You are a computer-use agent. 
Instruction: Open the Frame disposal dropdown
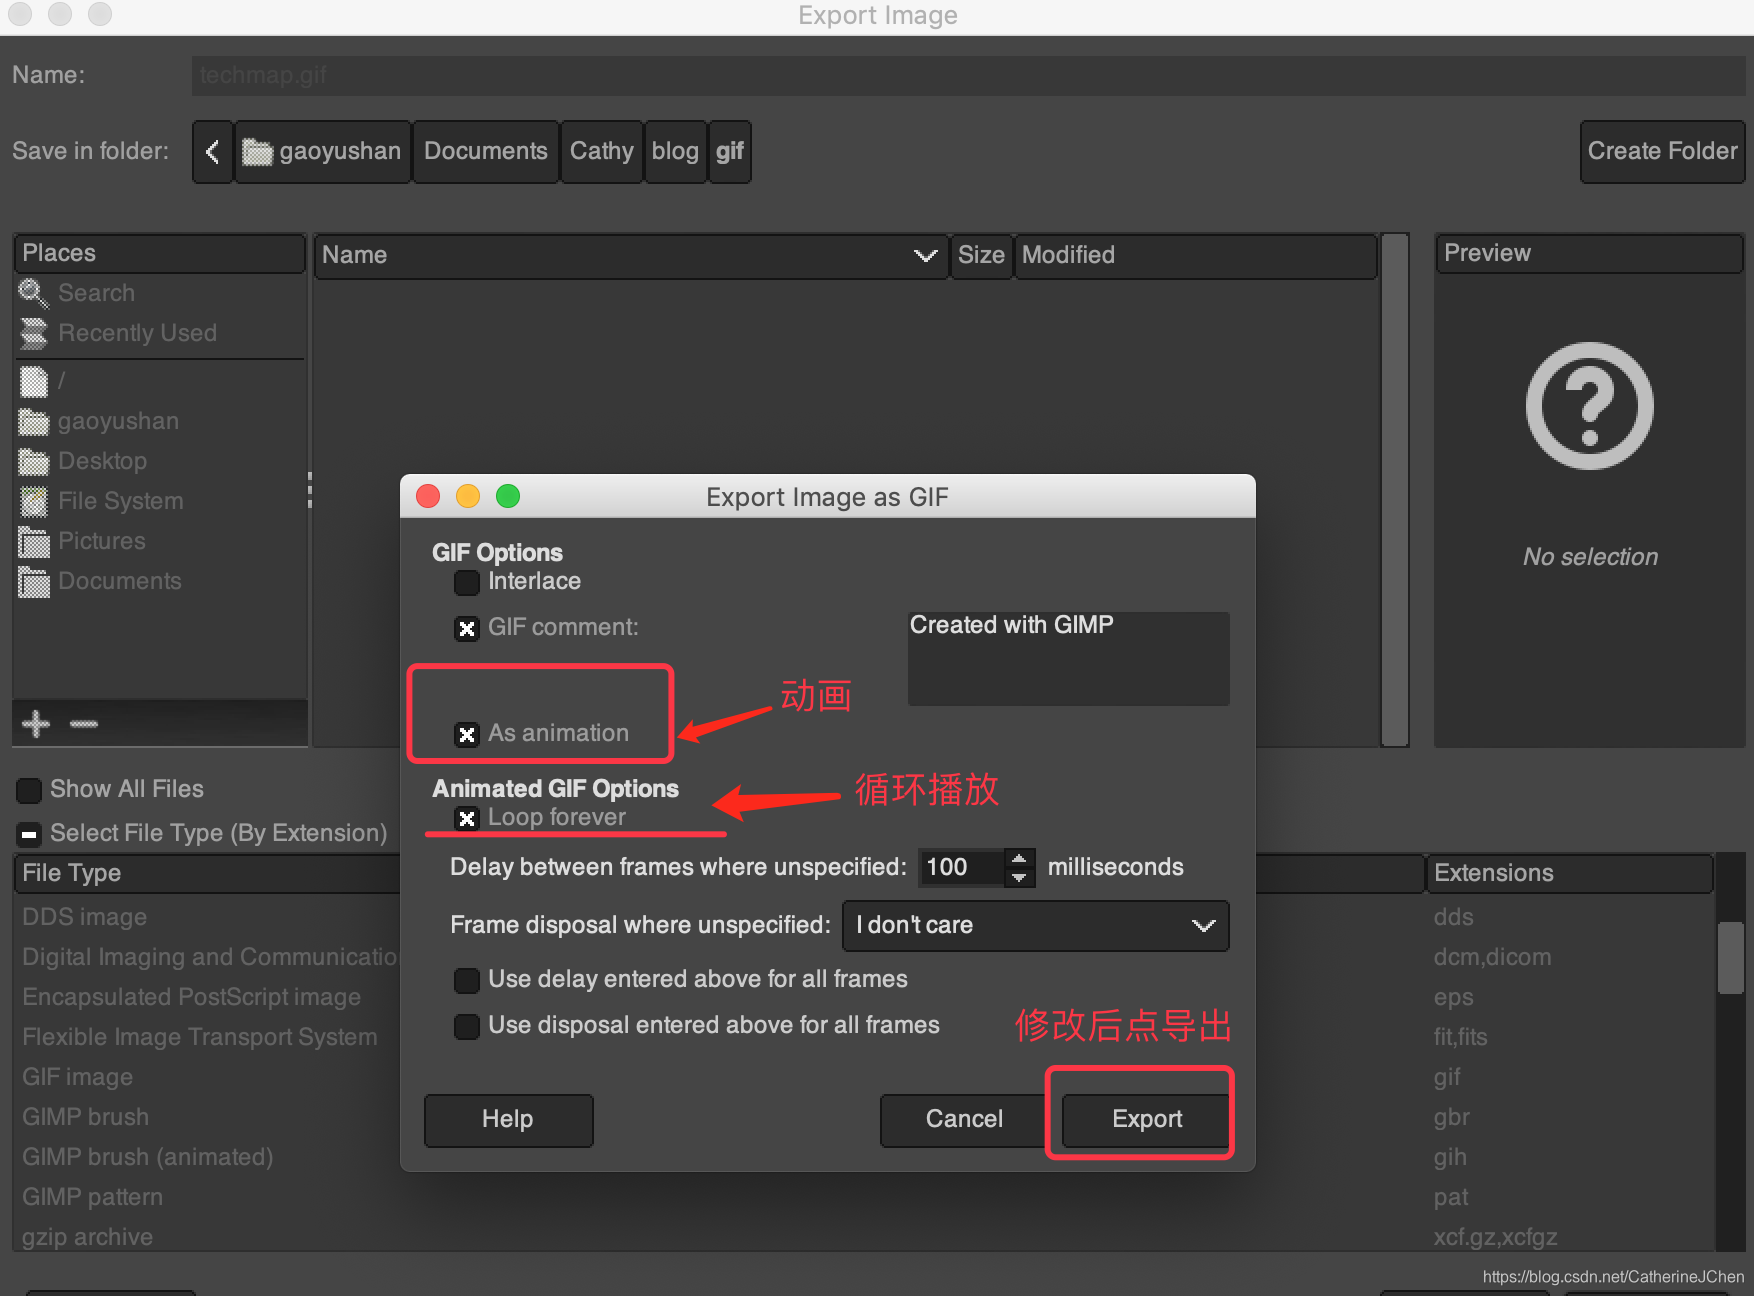click(1036, 925)
